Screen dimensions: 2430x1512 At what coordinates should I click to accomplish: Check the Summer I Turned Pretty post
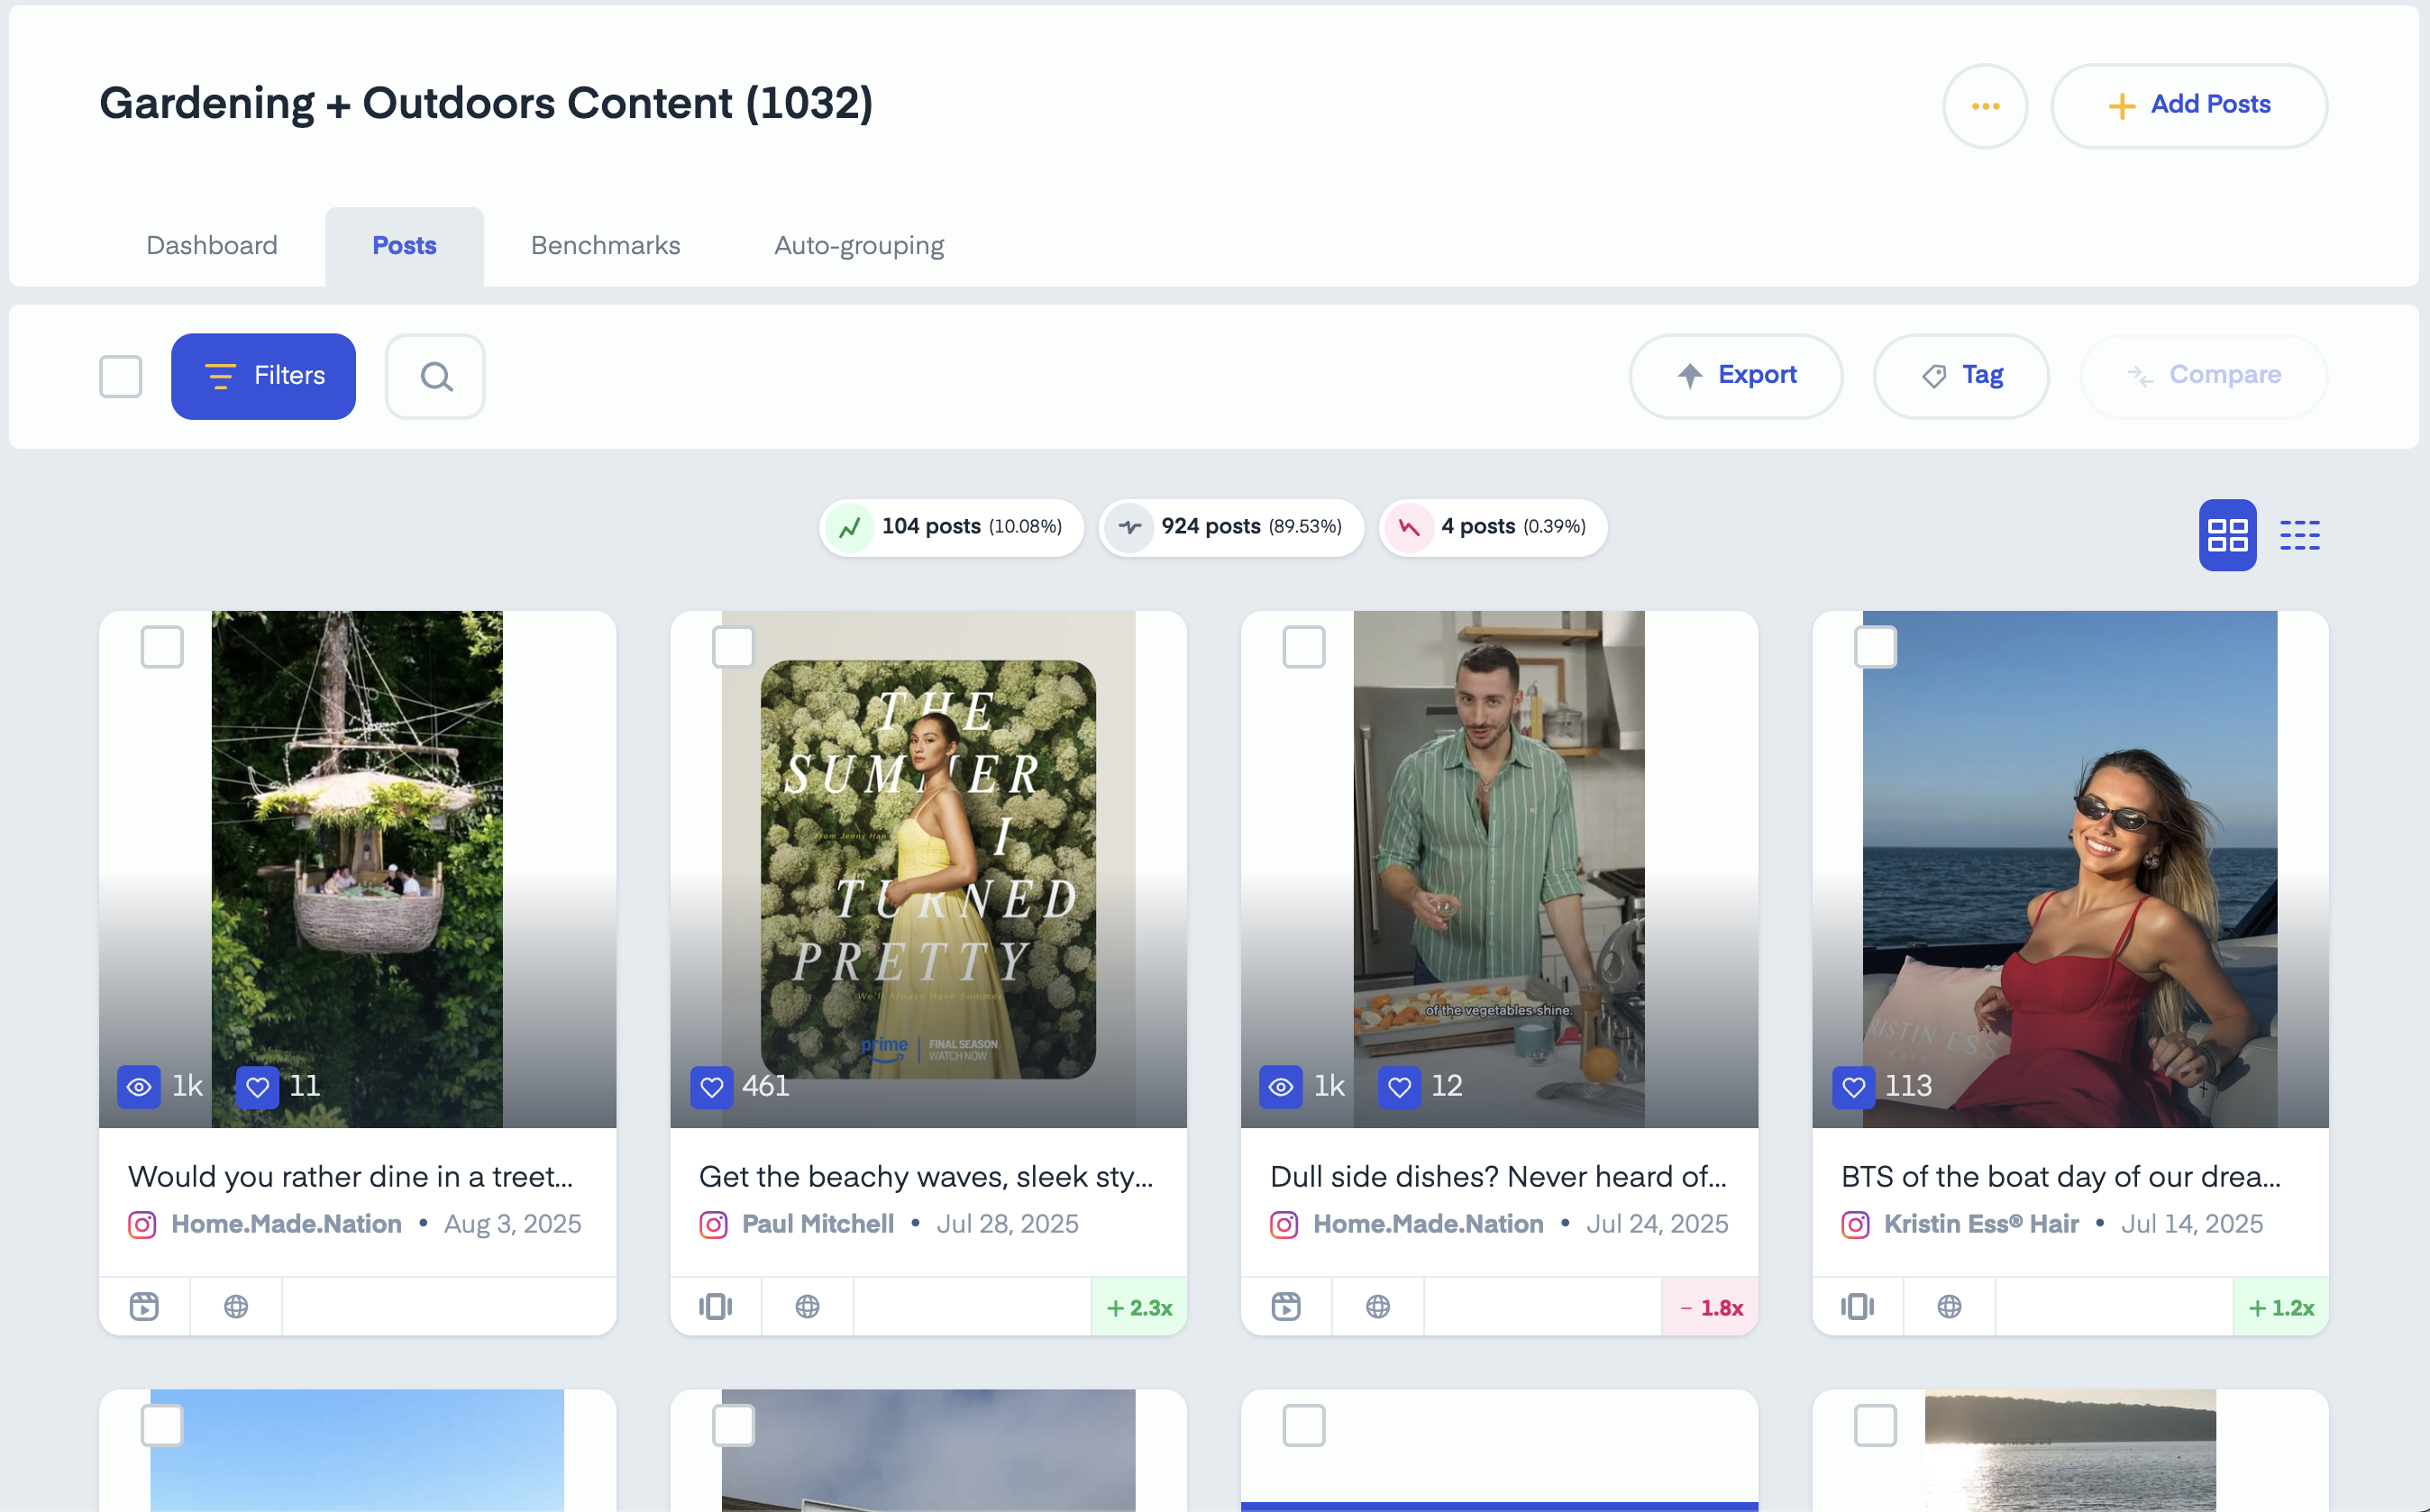point(733,647)
